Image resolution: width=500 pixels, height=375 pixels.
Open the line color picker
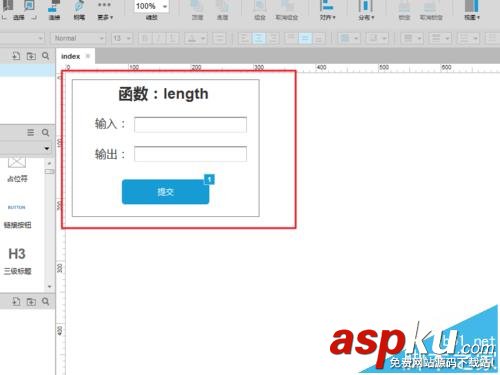click(x=377, y=38)
